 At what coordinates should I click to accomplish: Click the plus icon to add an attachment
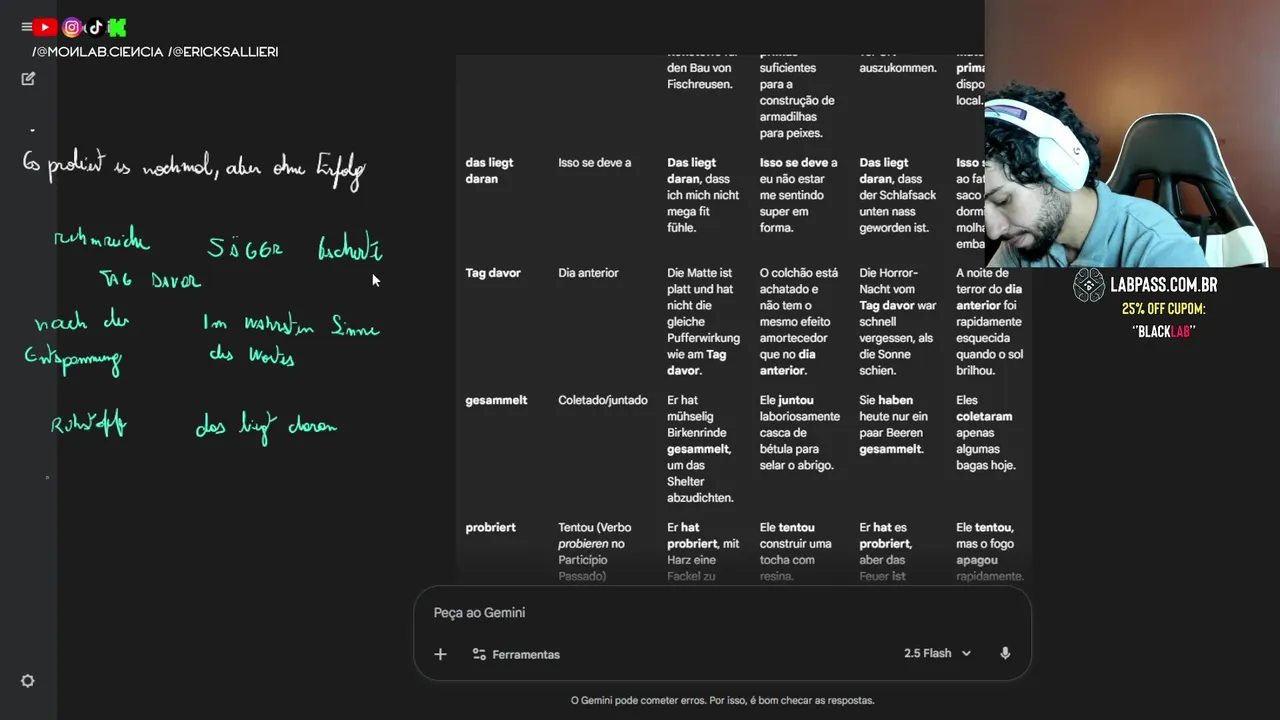(x=440, y=654)
